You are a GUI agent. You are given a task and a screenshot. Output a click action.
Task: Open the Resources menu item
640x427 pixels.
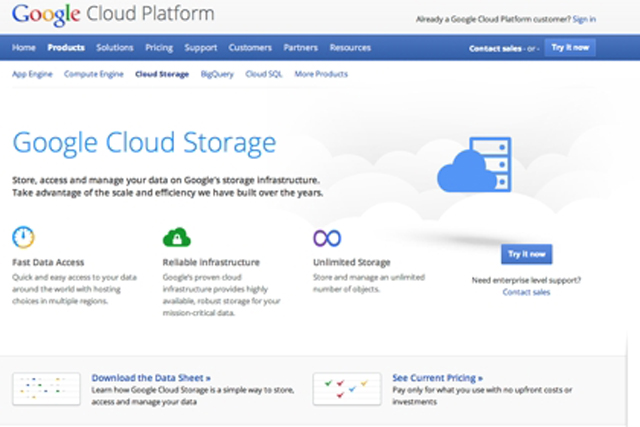coord(350,48)
